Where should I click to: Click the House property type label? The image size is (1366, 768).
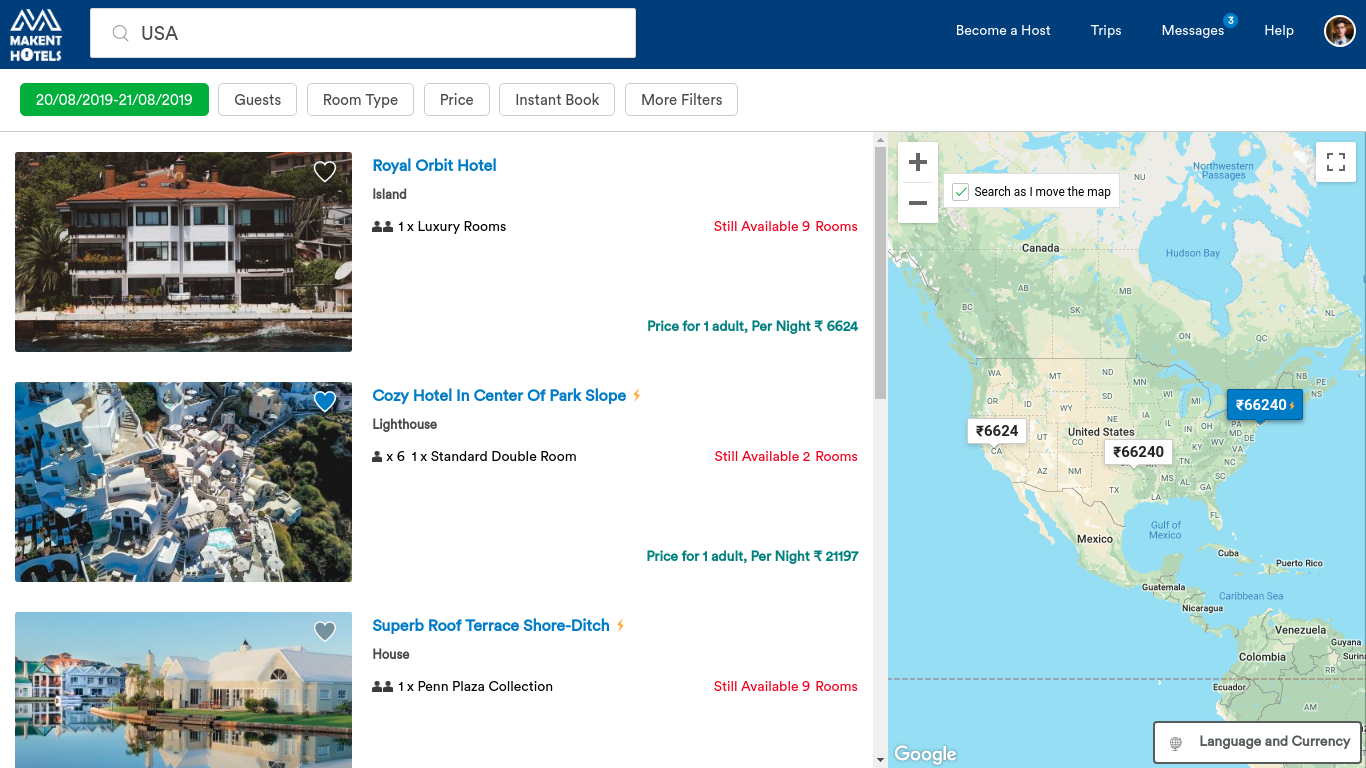click(x=391, y=655)
